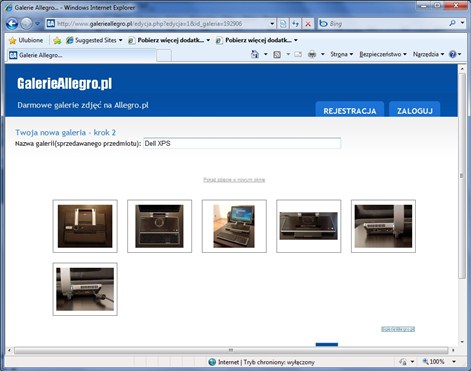Screen dimensions: 471x371
Task: Open the 100% zoom level button
Action: (434, 362)
